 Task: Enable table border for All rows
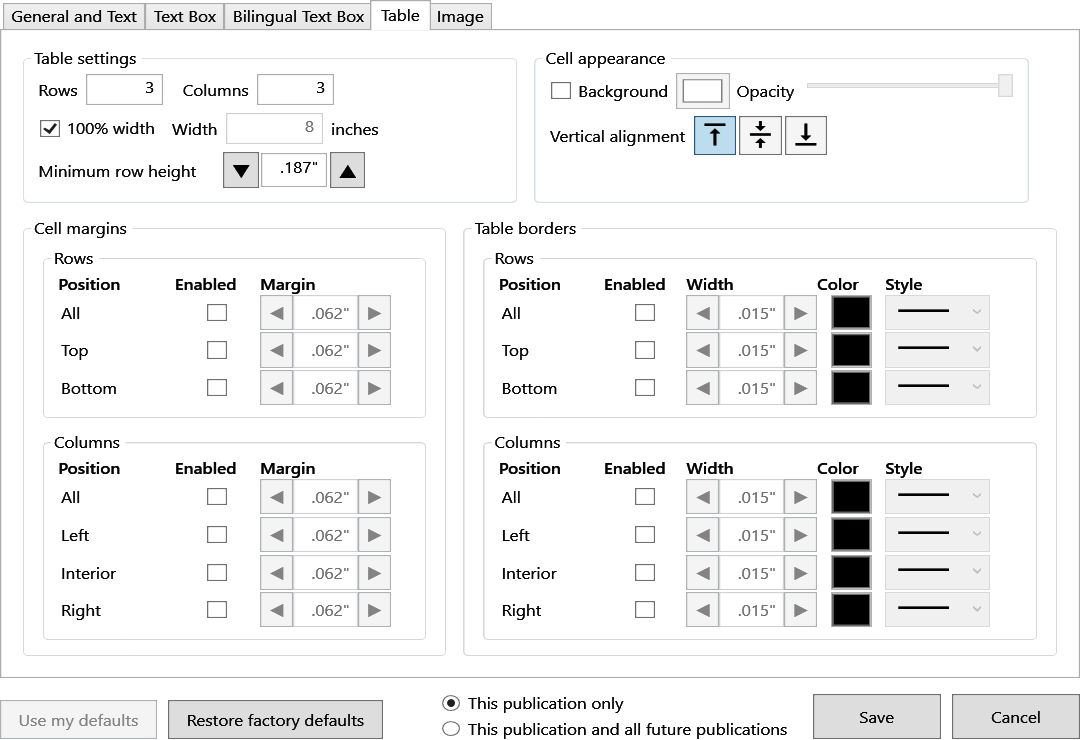645,313
